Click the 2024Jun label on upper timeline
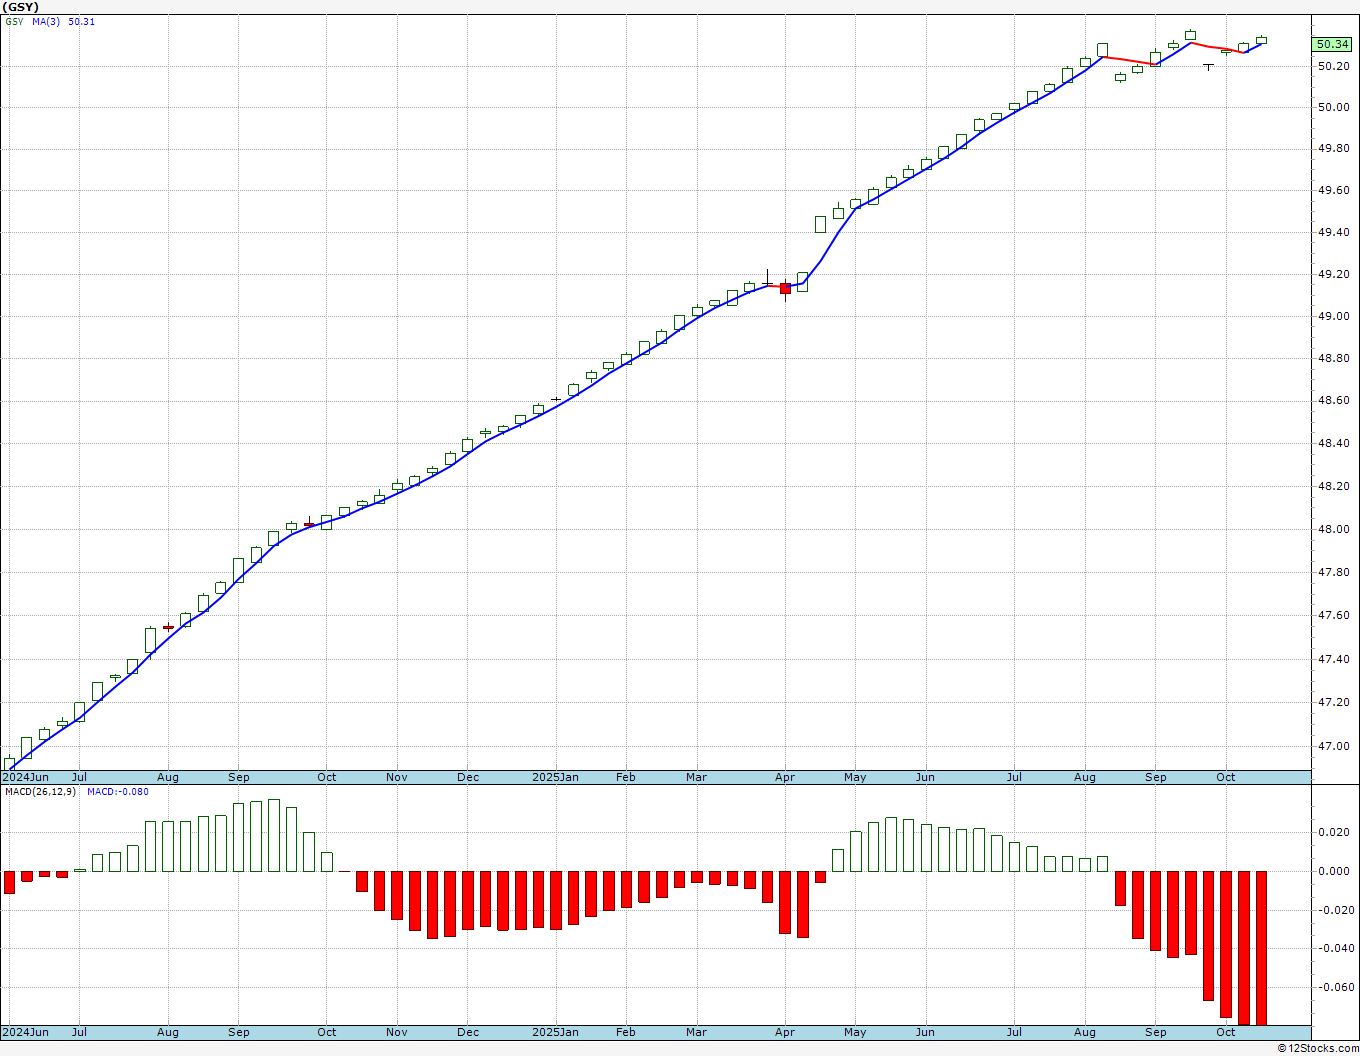Screen dimensions: 1360x1056 (25, 777)
